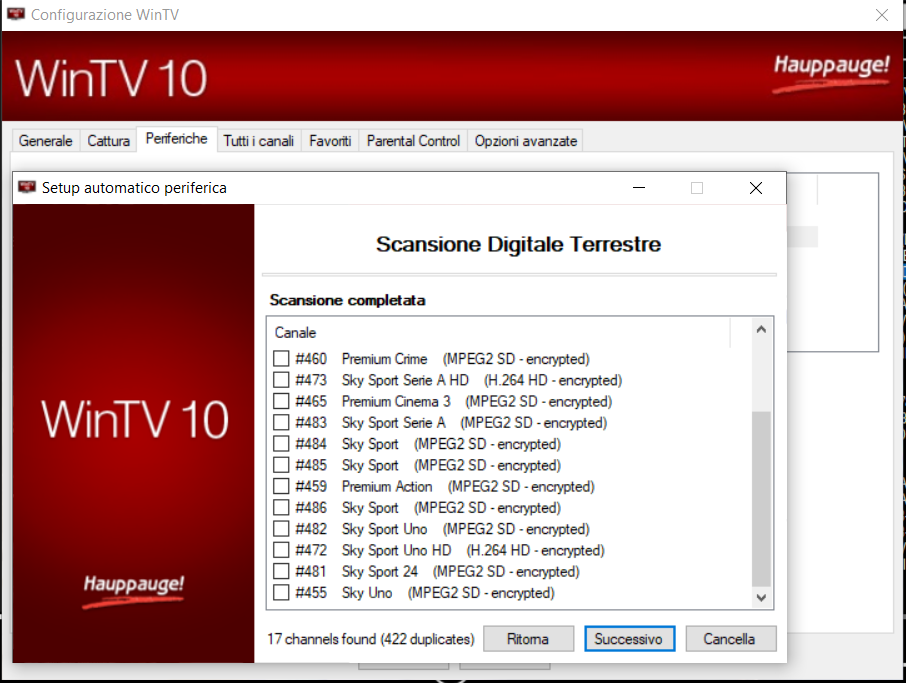Switch to Opzioni avanzate tab
This screenshot has width=906, height=683.
click(x=526, y=141)
